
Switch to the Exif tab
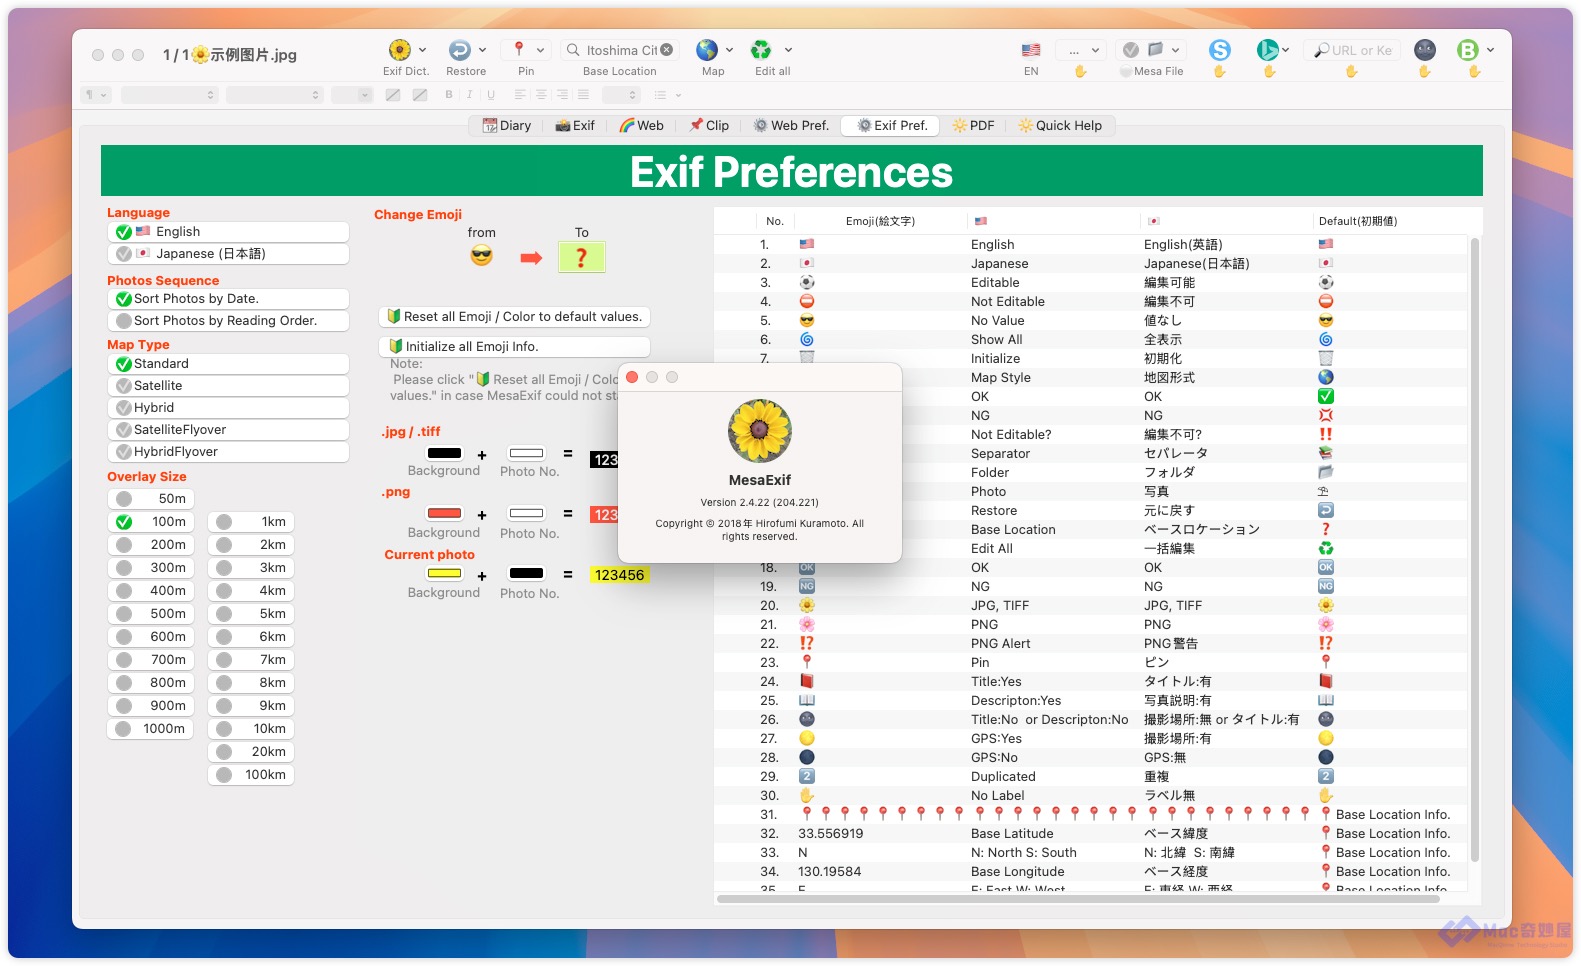[x=575, y=126]
